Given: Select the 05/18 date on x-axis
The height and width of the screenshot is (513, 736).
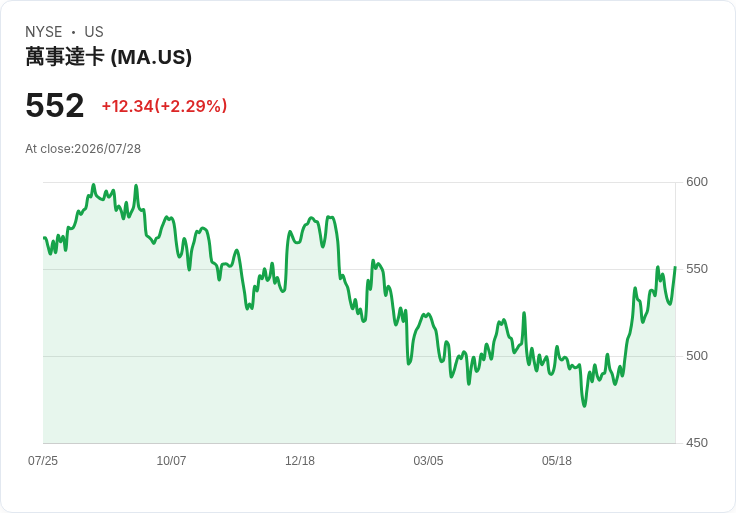Looking at the screenshot, I should (x=557, y=461).
